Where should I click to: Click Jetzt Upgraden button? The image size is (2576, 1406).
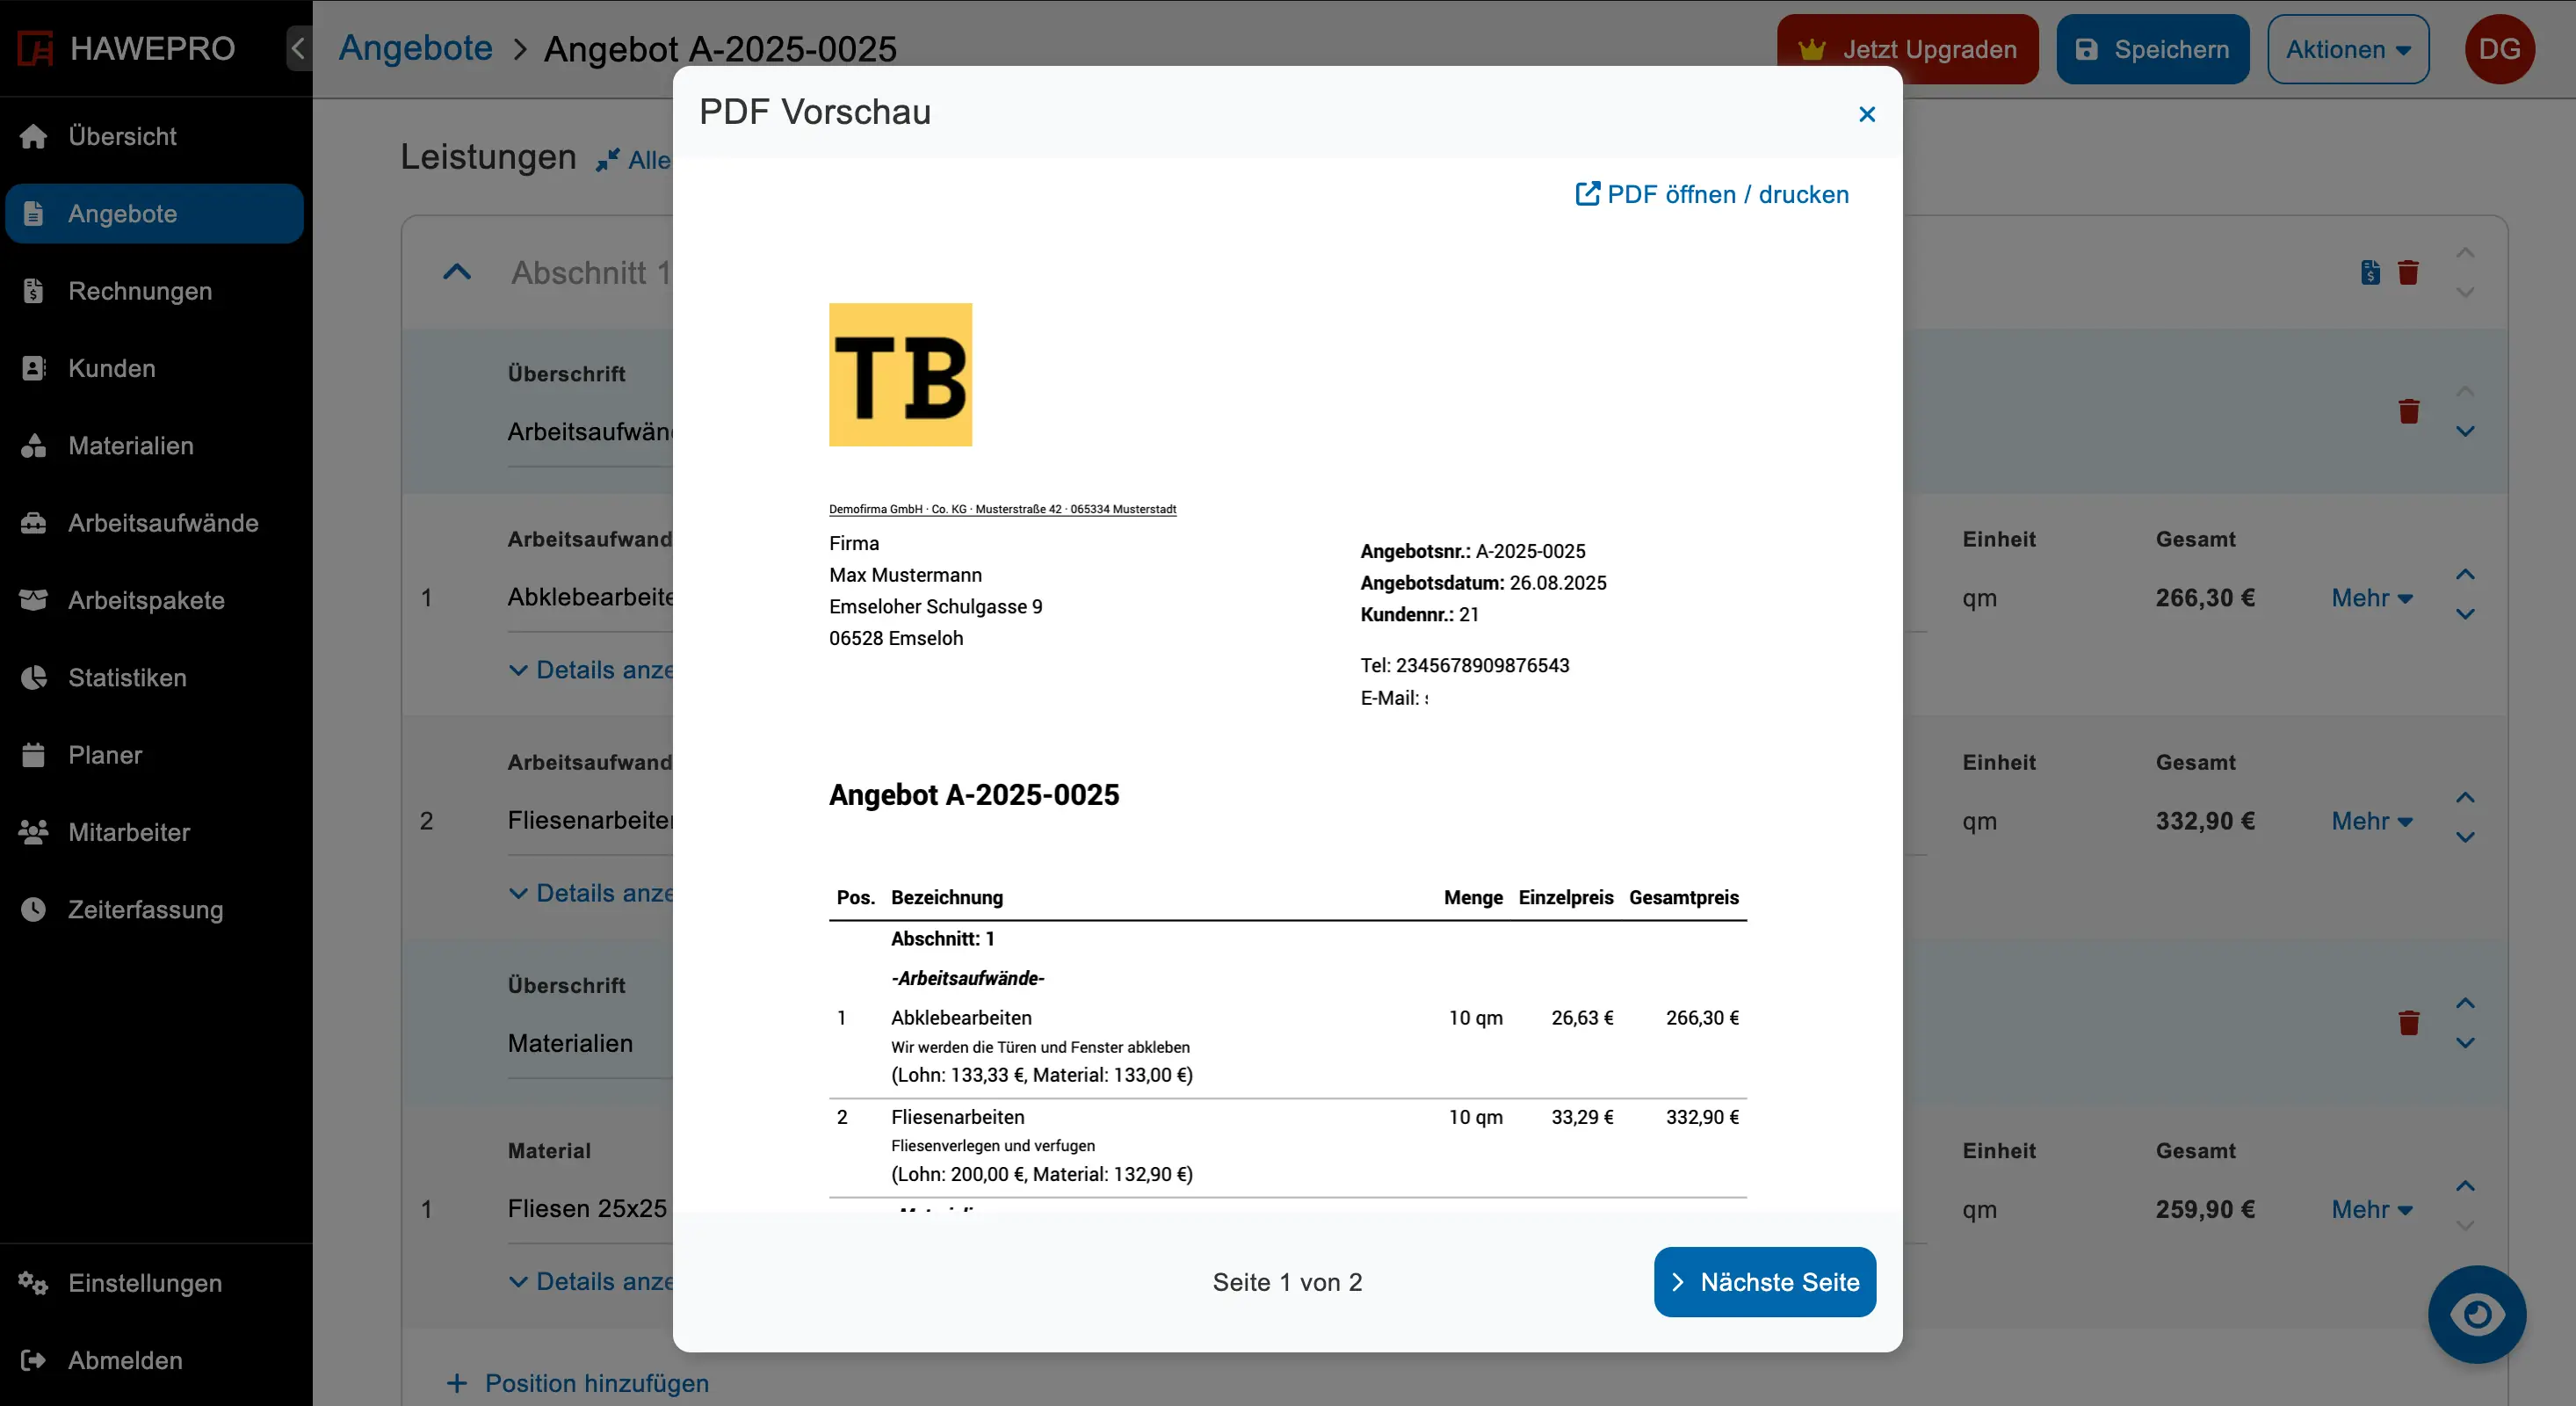[x=1907, y=49]
